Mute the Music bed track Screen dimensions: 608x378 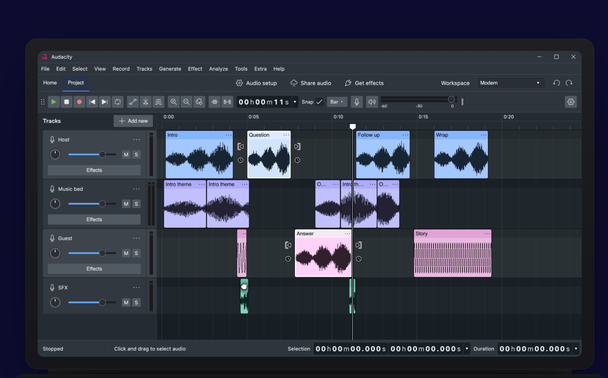pos(126,204)
